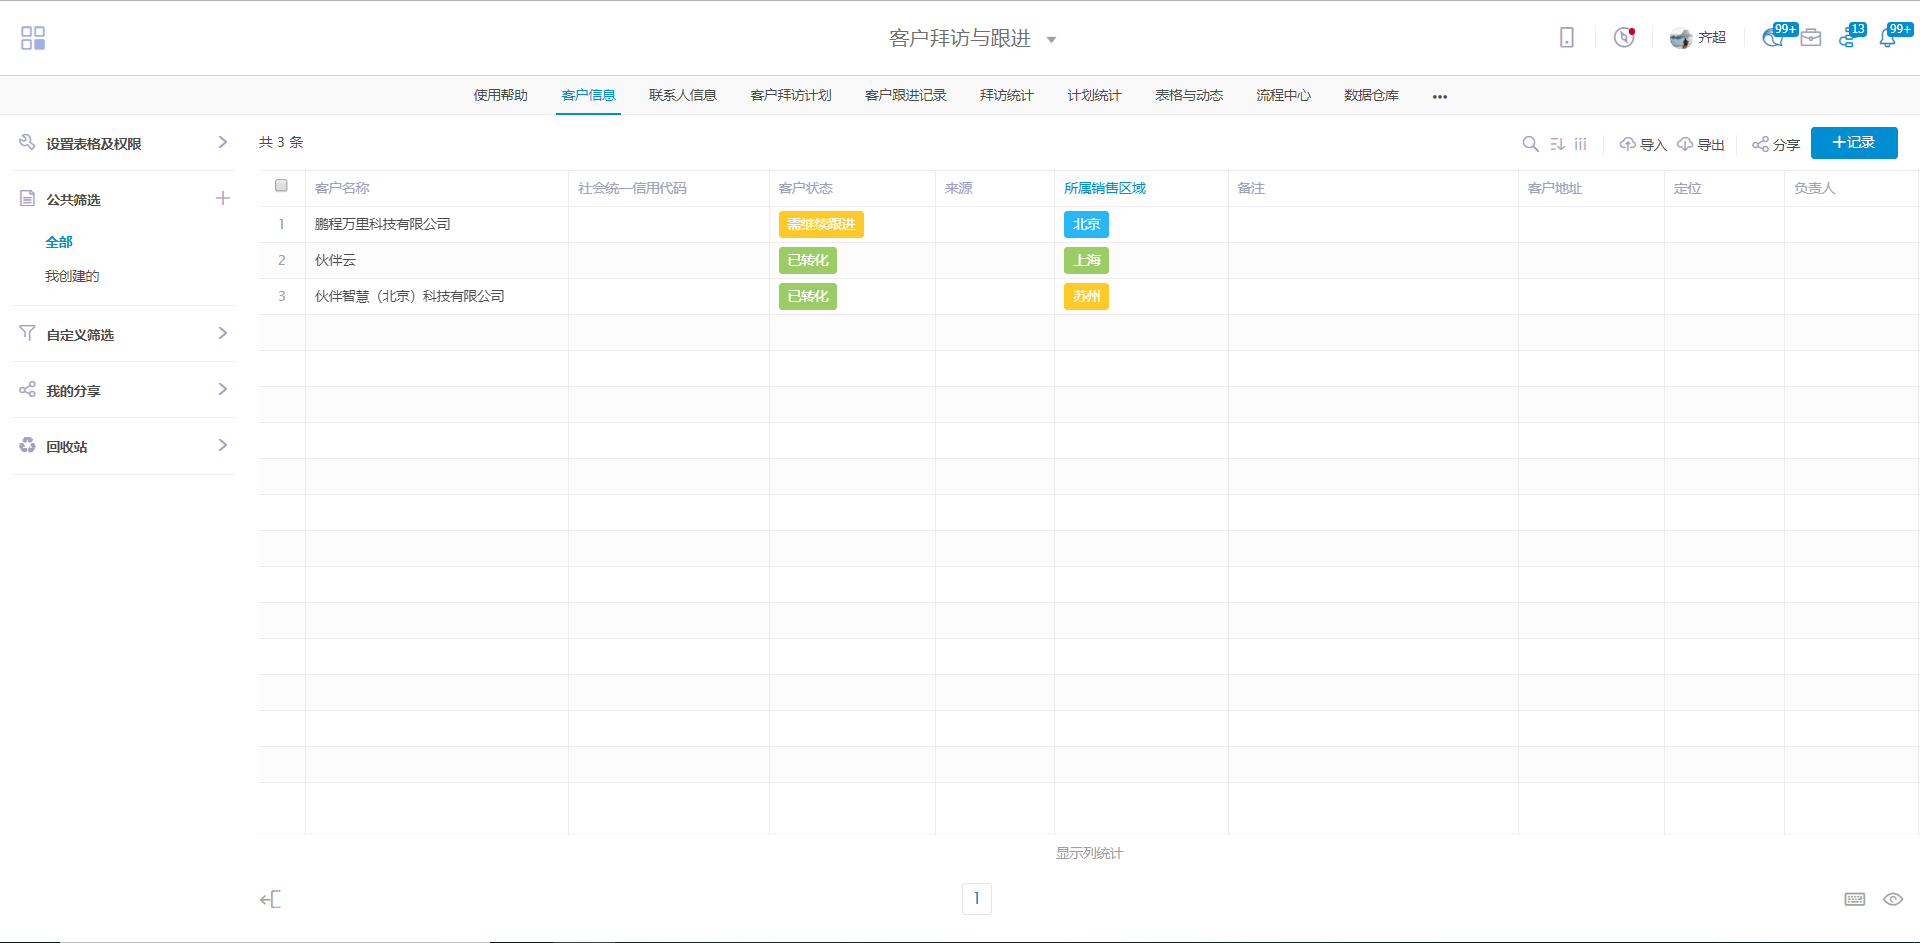This screenshot has height=943, width=1920.
Task: Expand the 自定义筛选 section
Action: pyautogui.click(x=222, y=334)
